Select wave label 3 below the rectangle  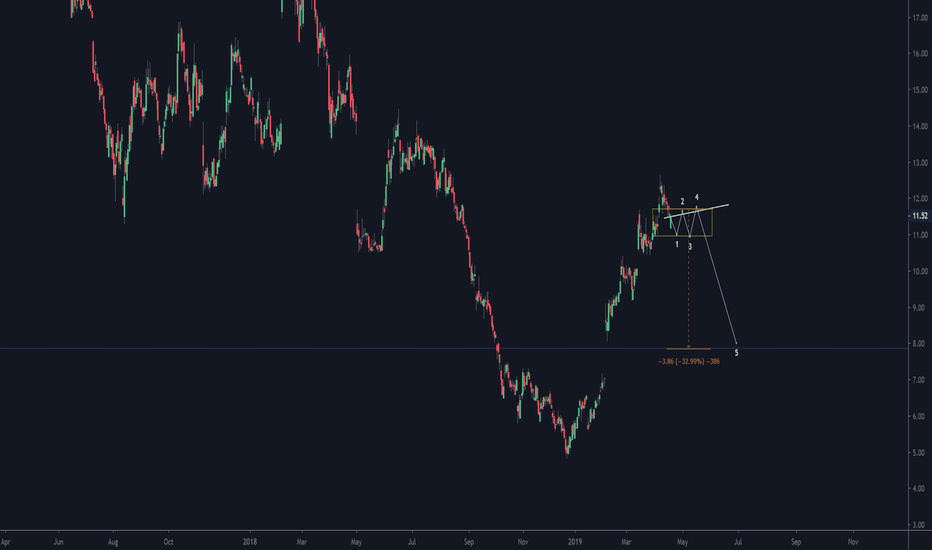coord(690,247)
